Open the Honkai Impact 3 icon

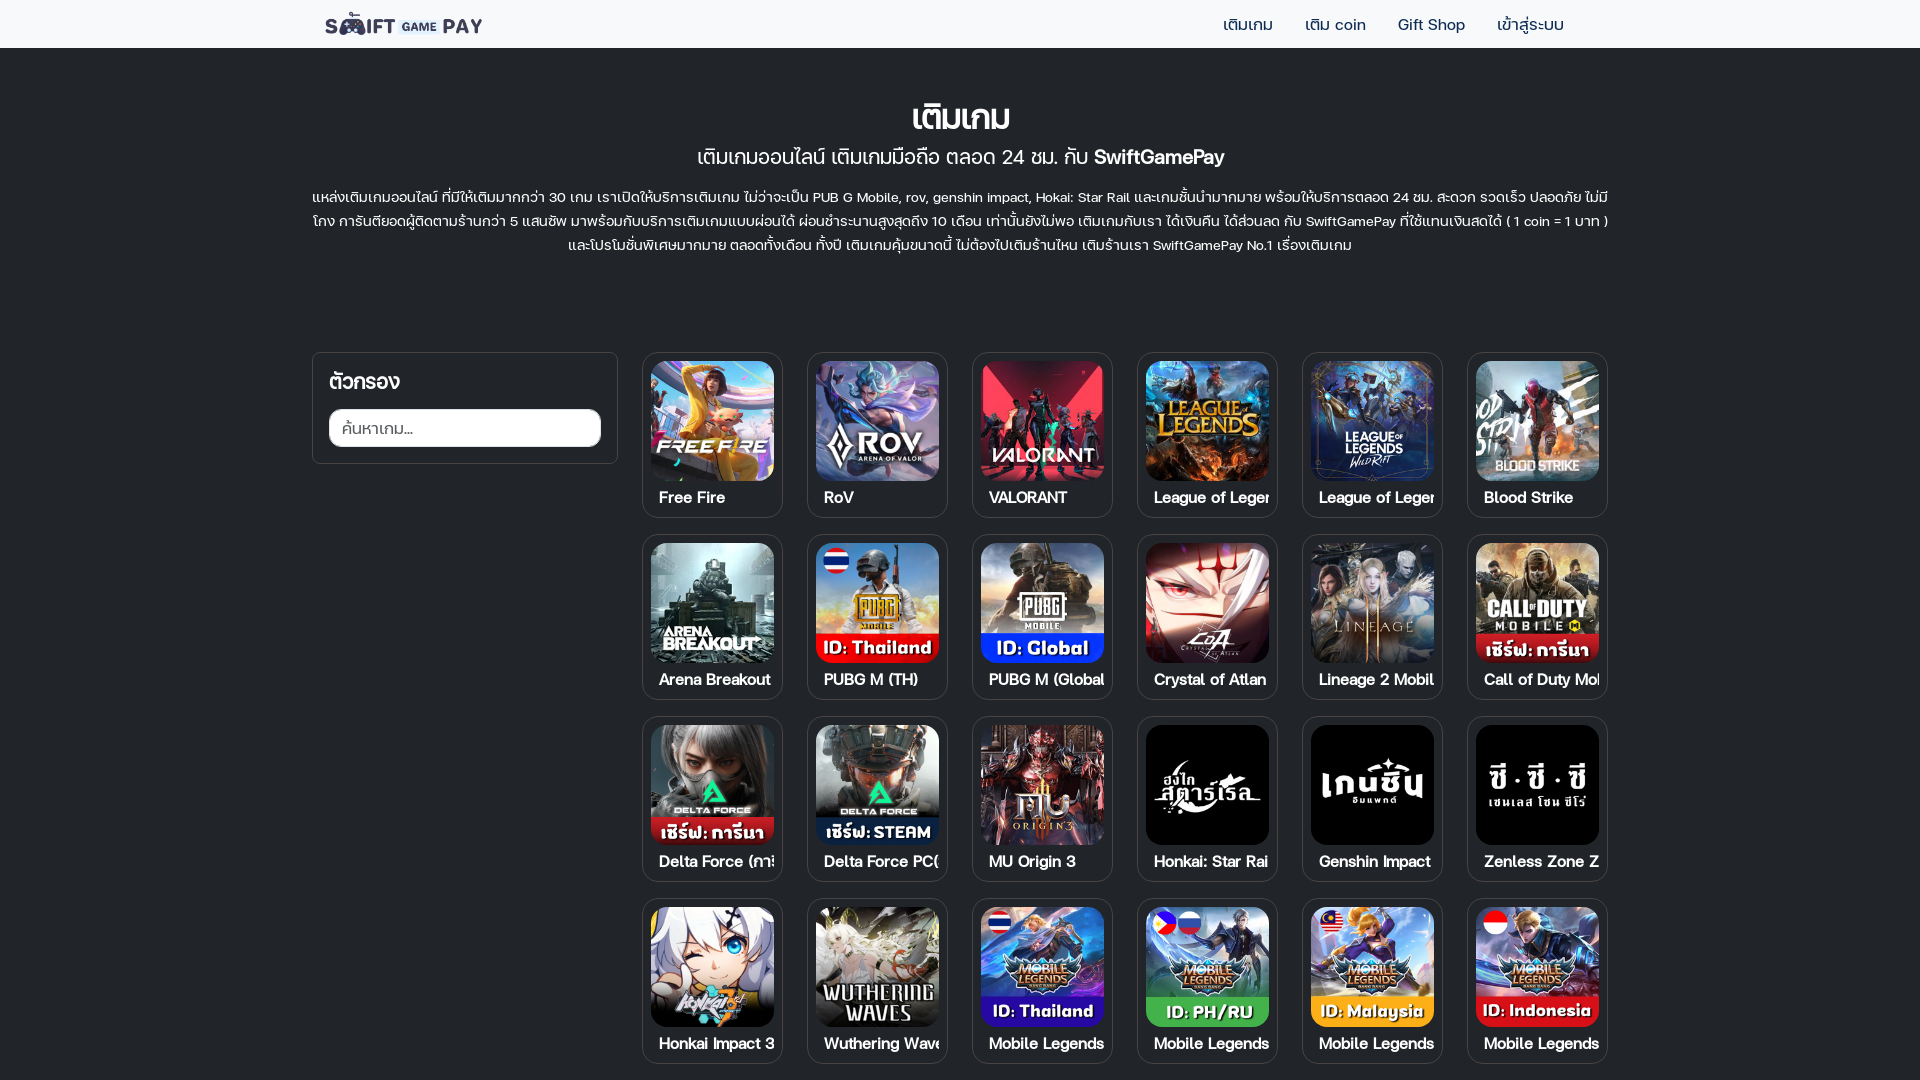[x=712, y=967]
